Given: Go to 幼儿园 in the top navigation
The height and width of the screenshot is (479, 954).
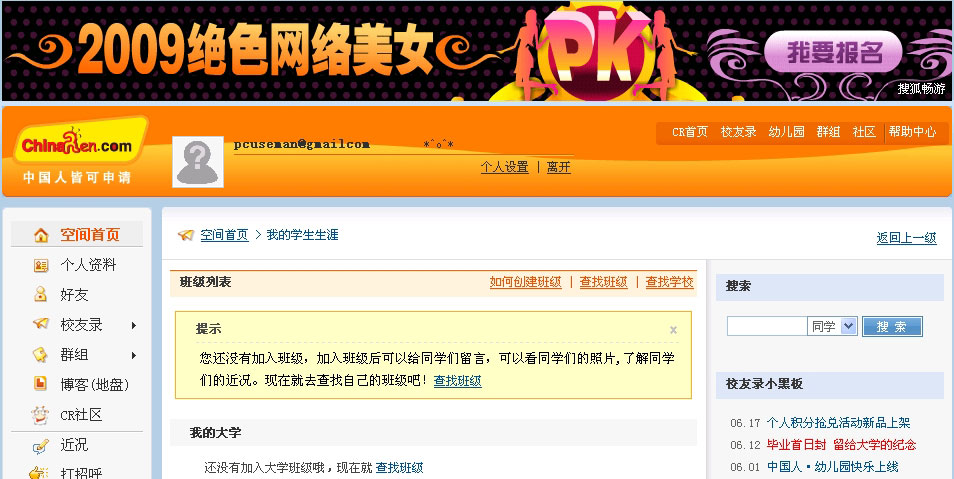Looking at the screenshot, I should tap(786, 131).
